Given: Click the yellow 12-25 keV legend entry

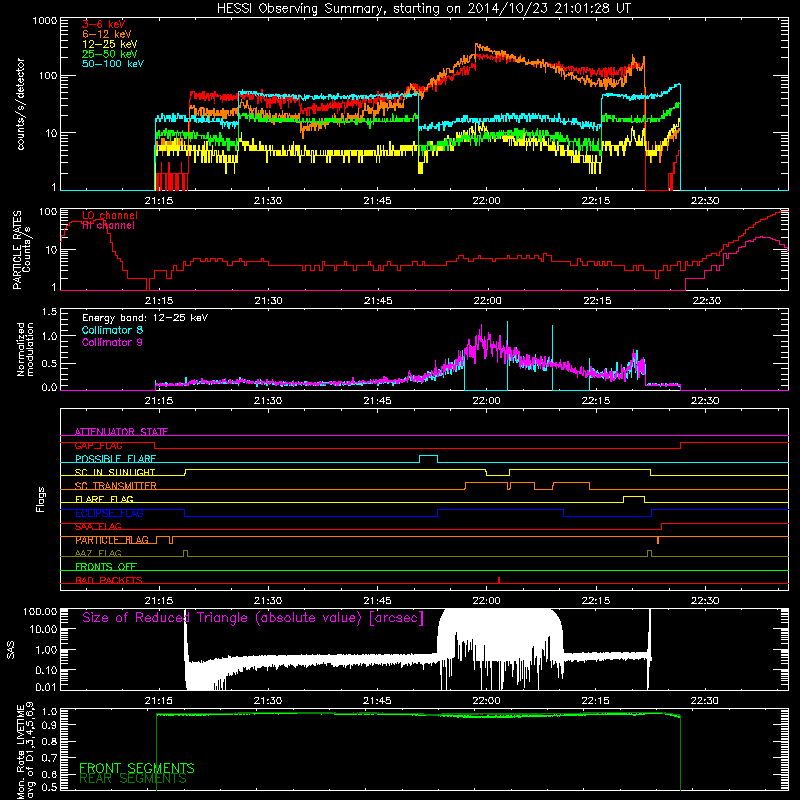Looking at the screenshot, I should (x=109, y=44).
